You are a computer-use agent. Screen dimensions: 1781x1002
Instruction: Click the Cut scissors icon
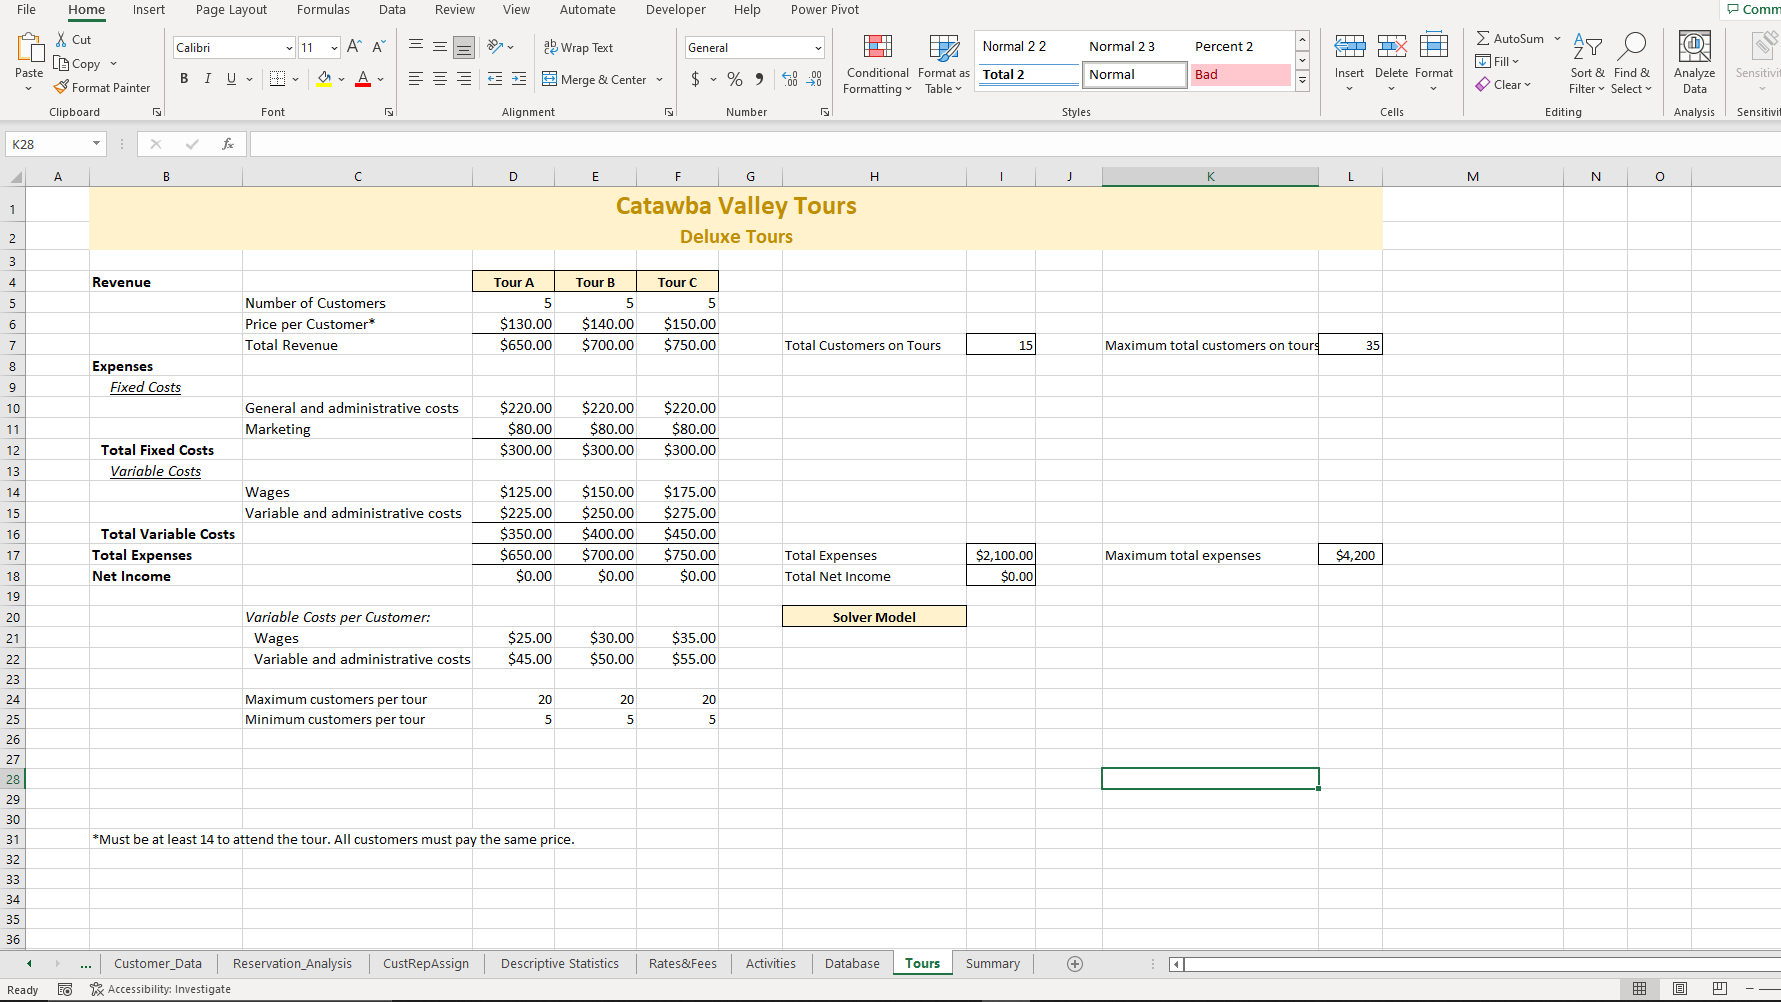(x=61, y=39)
